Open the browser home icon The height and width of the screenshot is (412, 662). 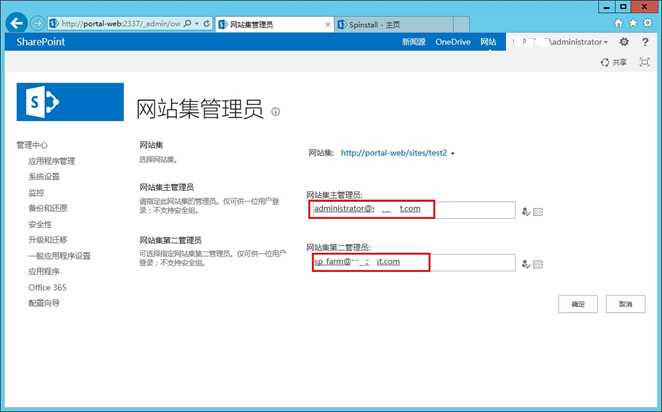619,24
